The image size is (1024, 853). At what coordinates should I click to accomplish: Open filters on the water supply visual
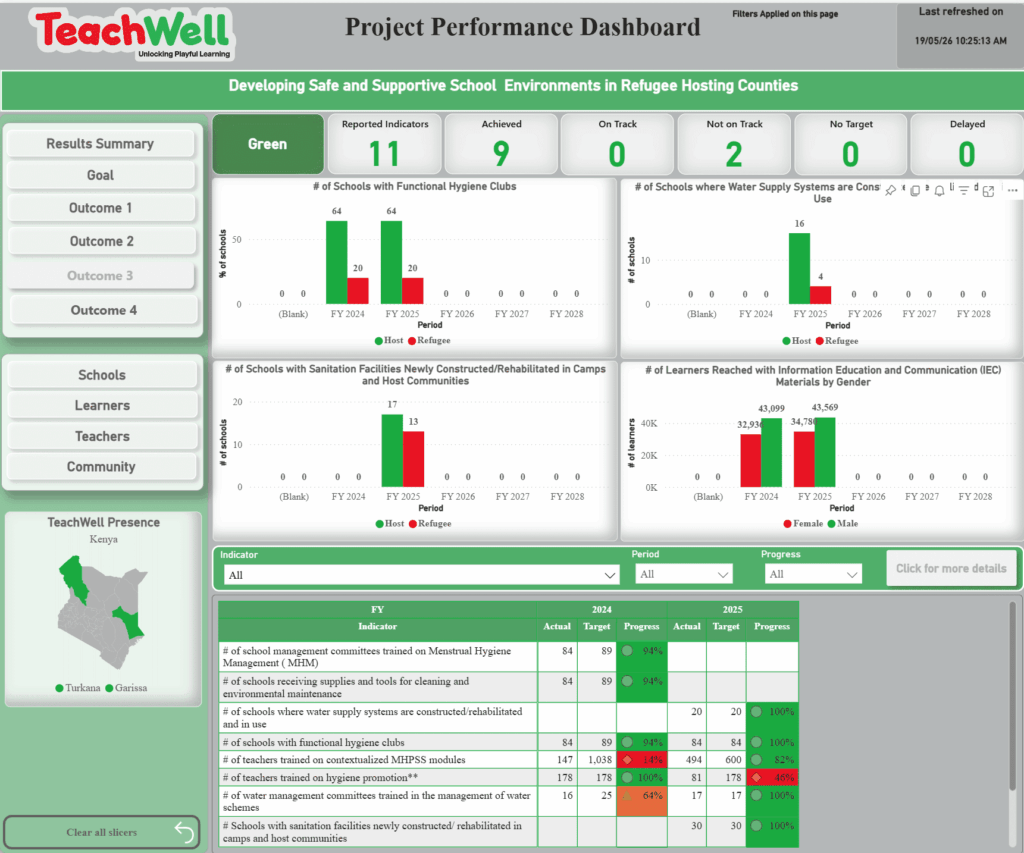[x=964, y=191]
